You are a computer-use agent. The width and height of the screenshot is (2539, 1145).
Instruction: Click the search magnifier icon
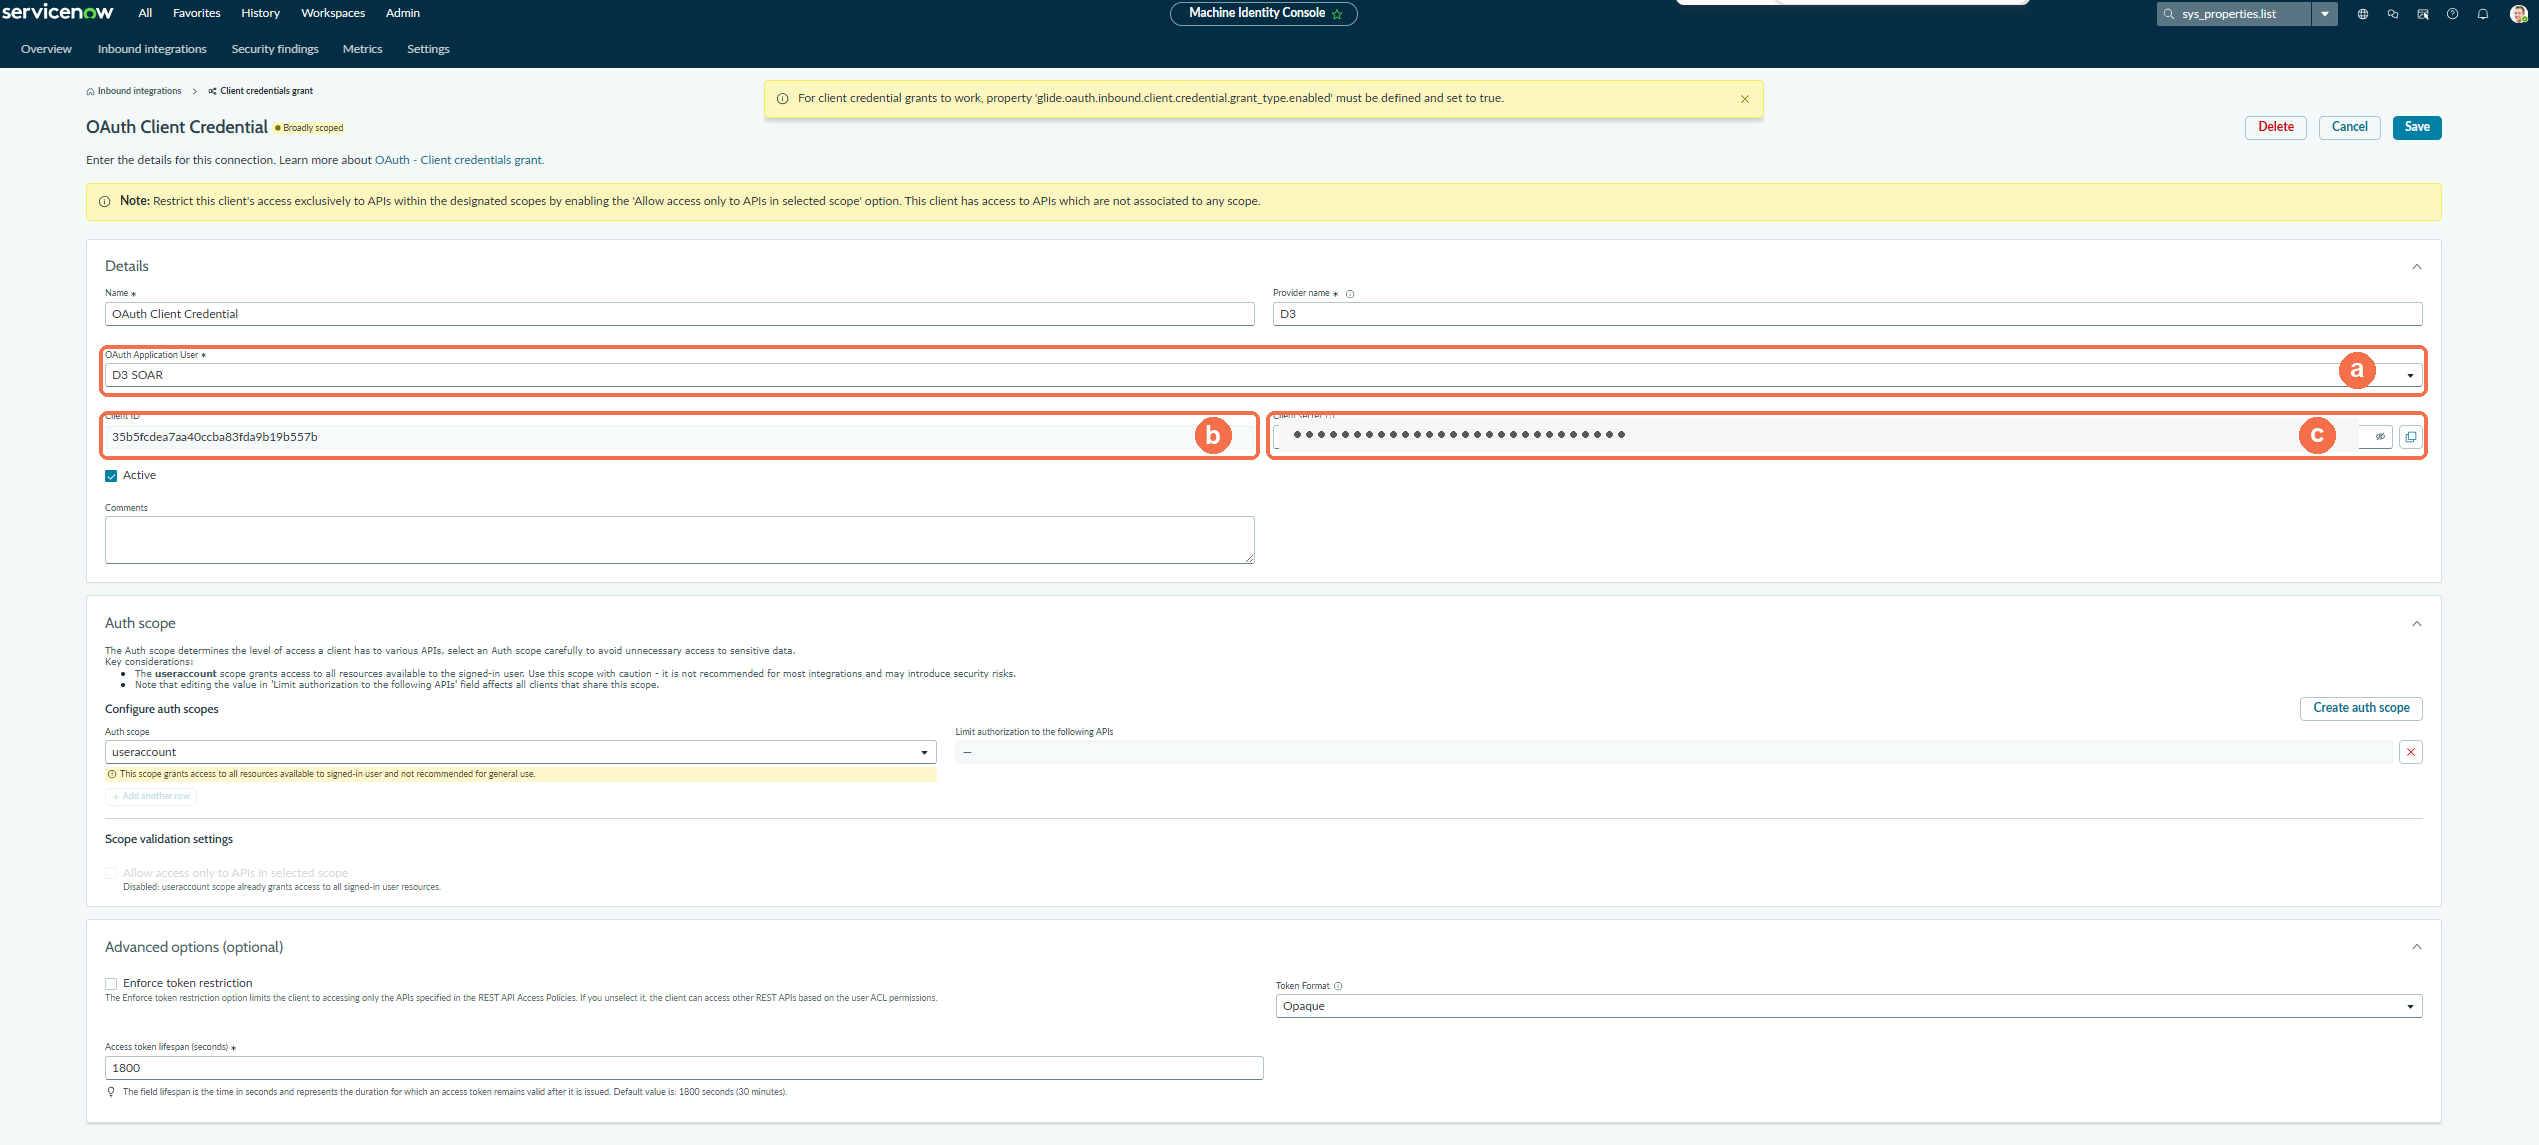(2169, 14)
